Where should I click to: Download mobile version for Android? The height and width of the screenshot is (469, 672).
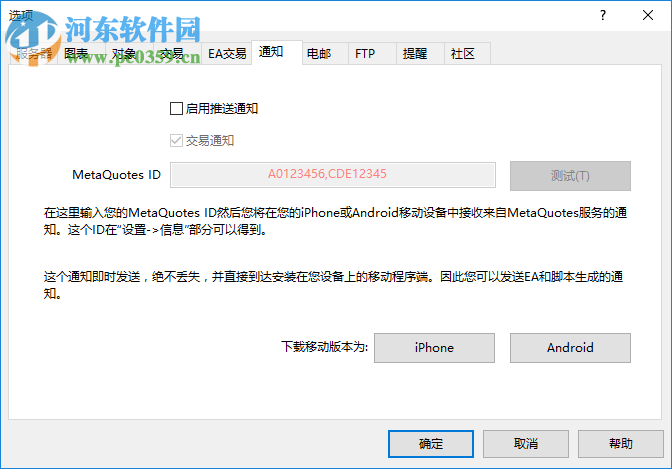coord(570,348)
